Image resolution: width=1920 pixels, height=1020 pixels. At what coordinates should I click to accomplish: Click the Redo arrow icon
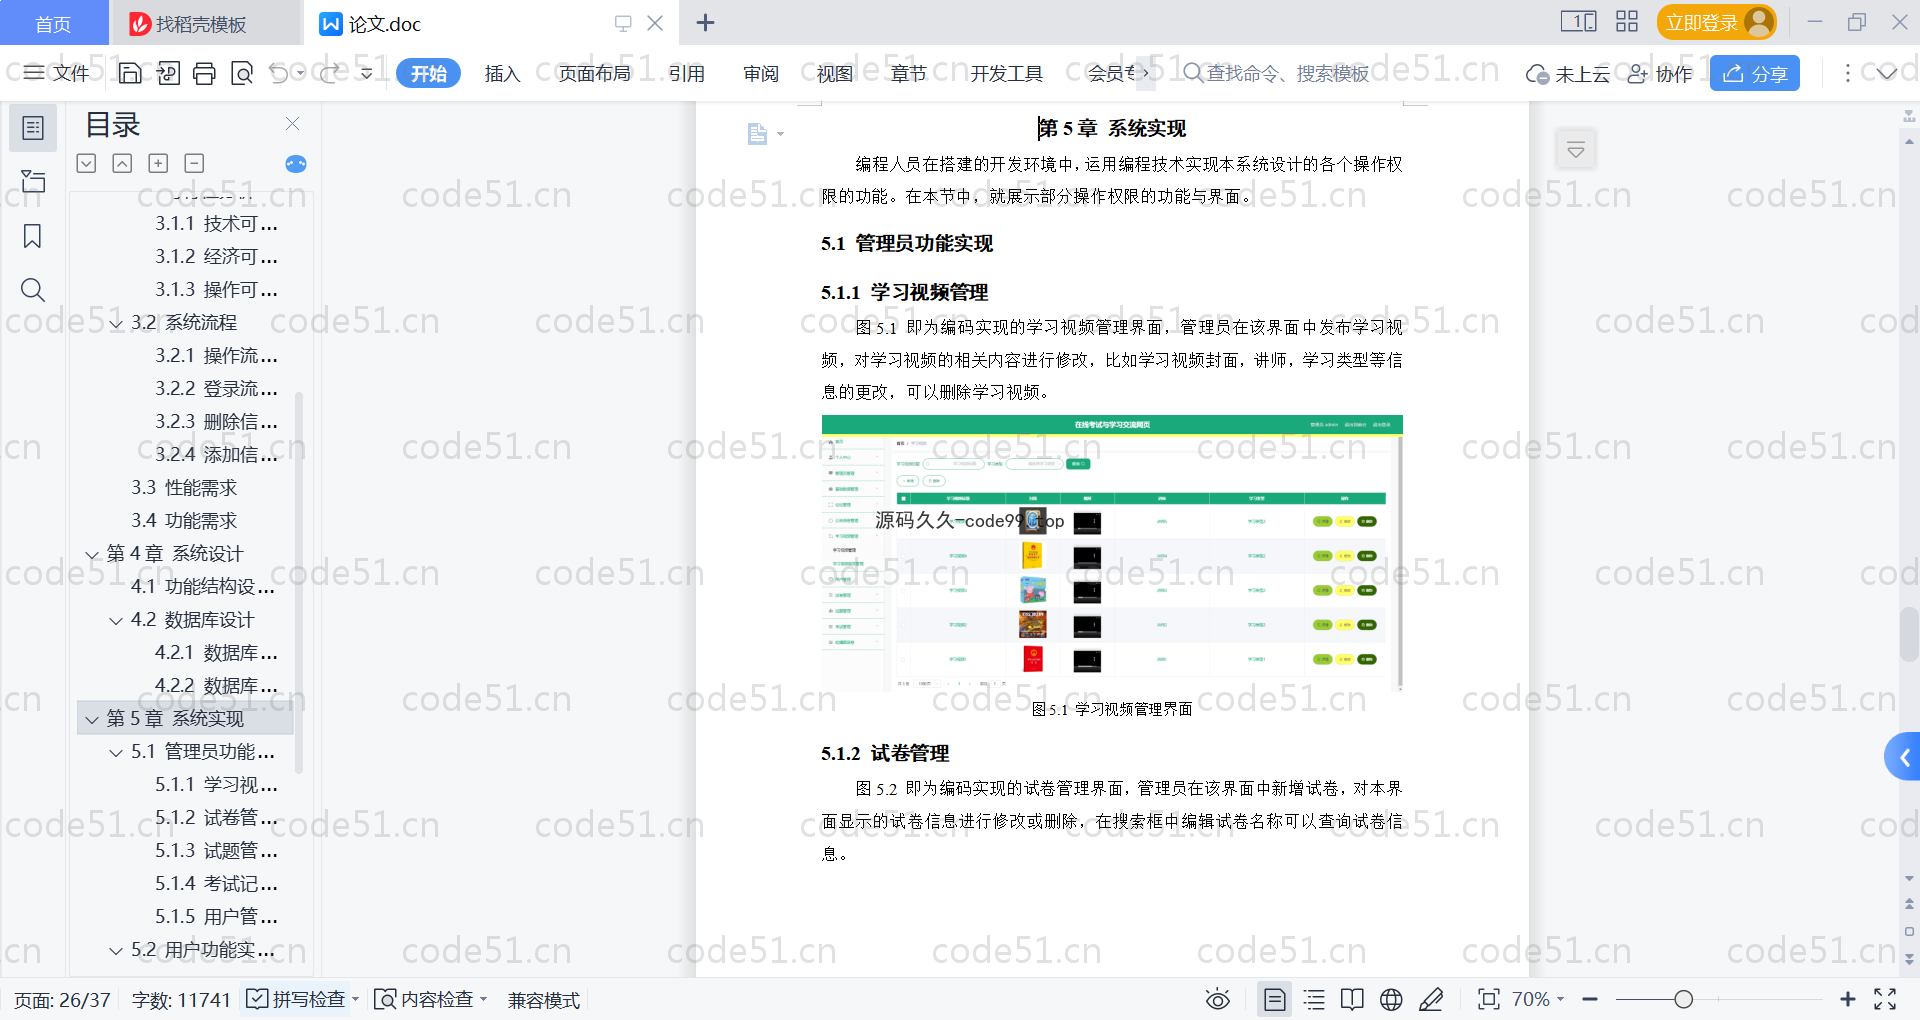(331, 73)
